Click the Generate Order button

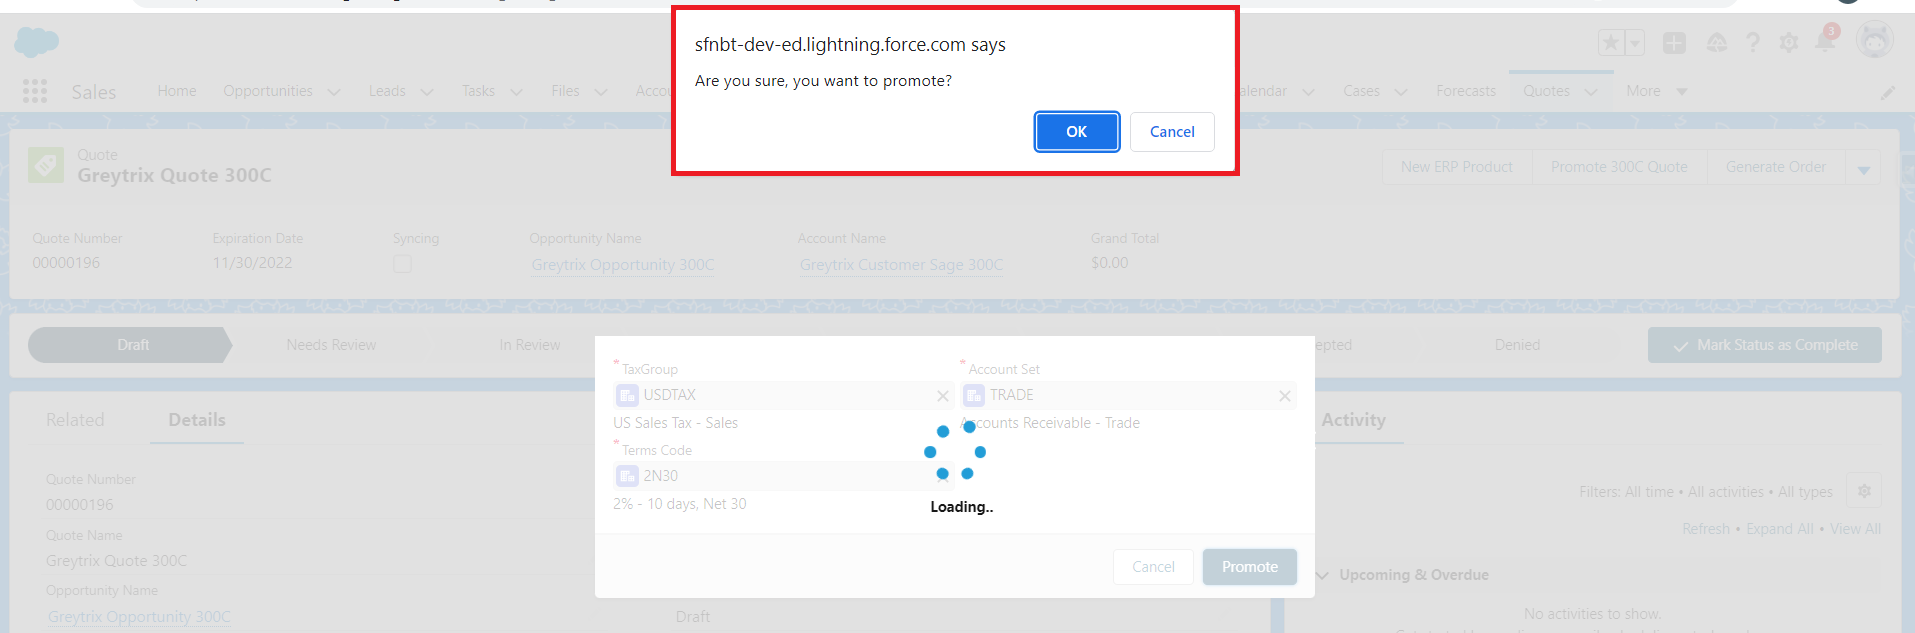tap(1776, 167)
